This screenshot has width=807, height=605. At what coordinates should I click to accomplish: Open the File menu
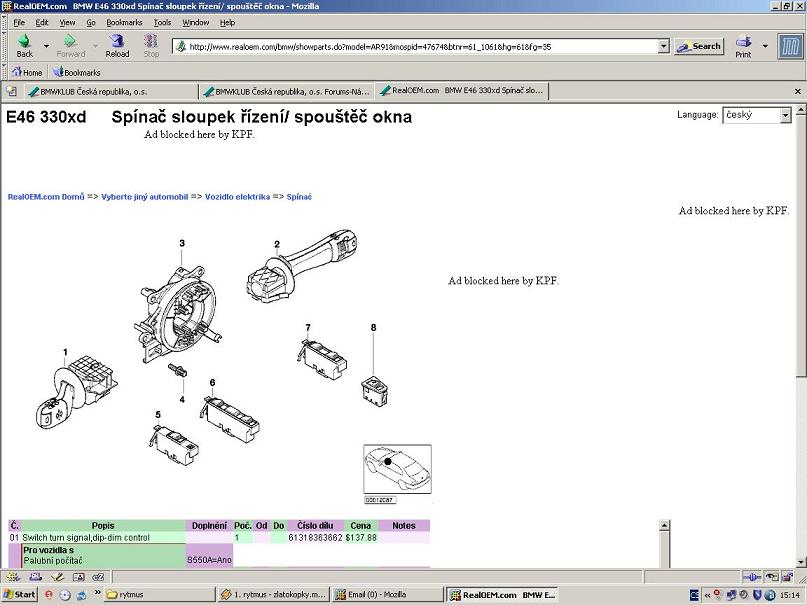[x=19, y=23]
